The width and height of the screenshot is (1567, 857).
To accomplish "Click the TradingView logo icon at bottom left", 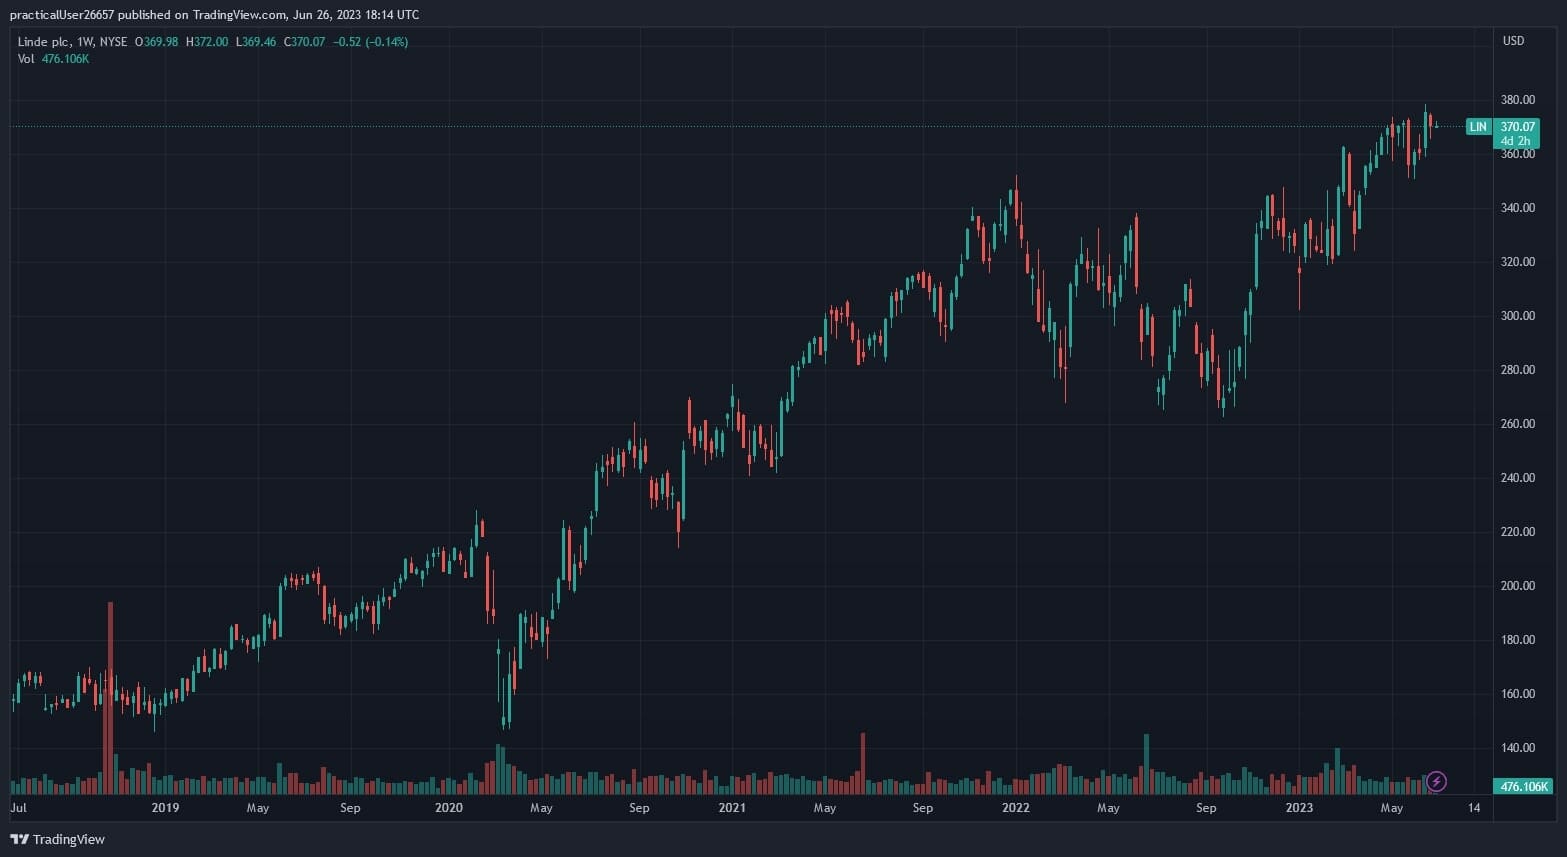I will 19,839.
